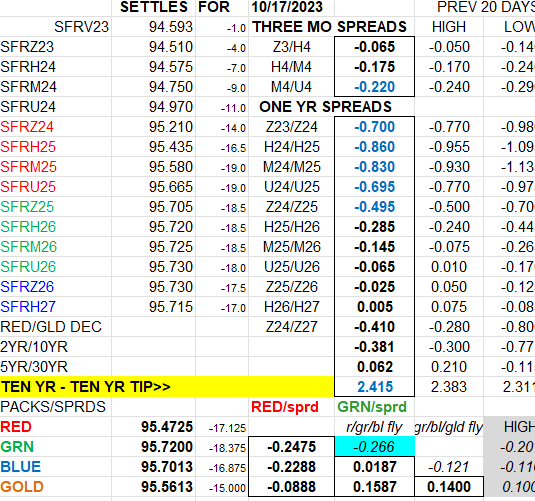Select the GRN/sprd column header

click(372, 407)
